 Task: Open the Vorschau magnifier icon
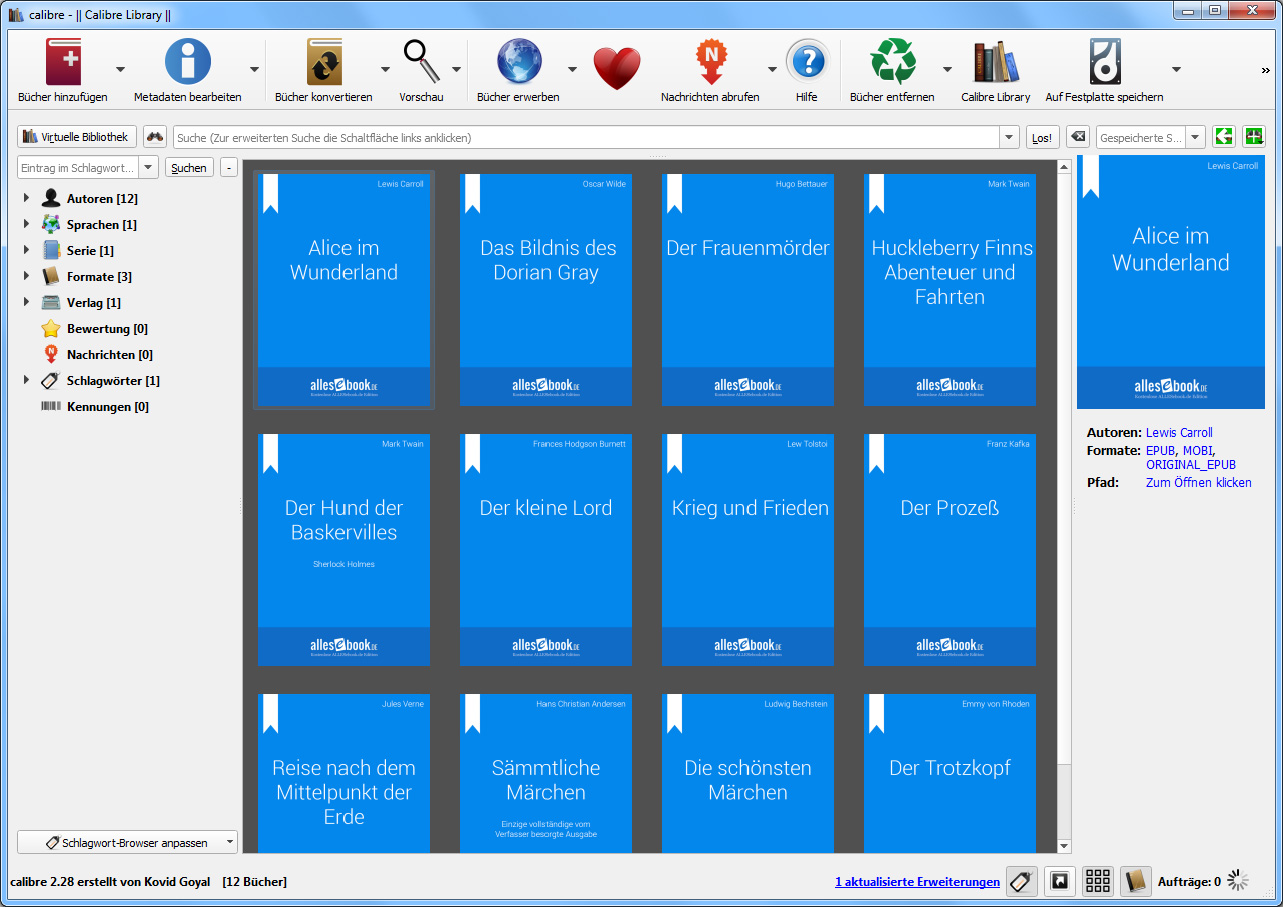[421, 61]
